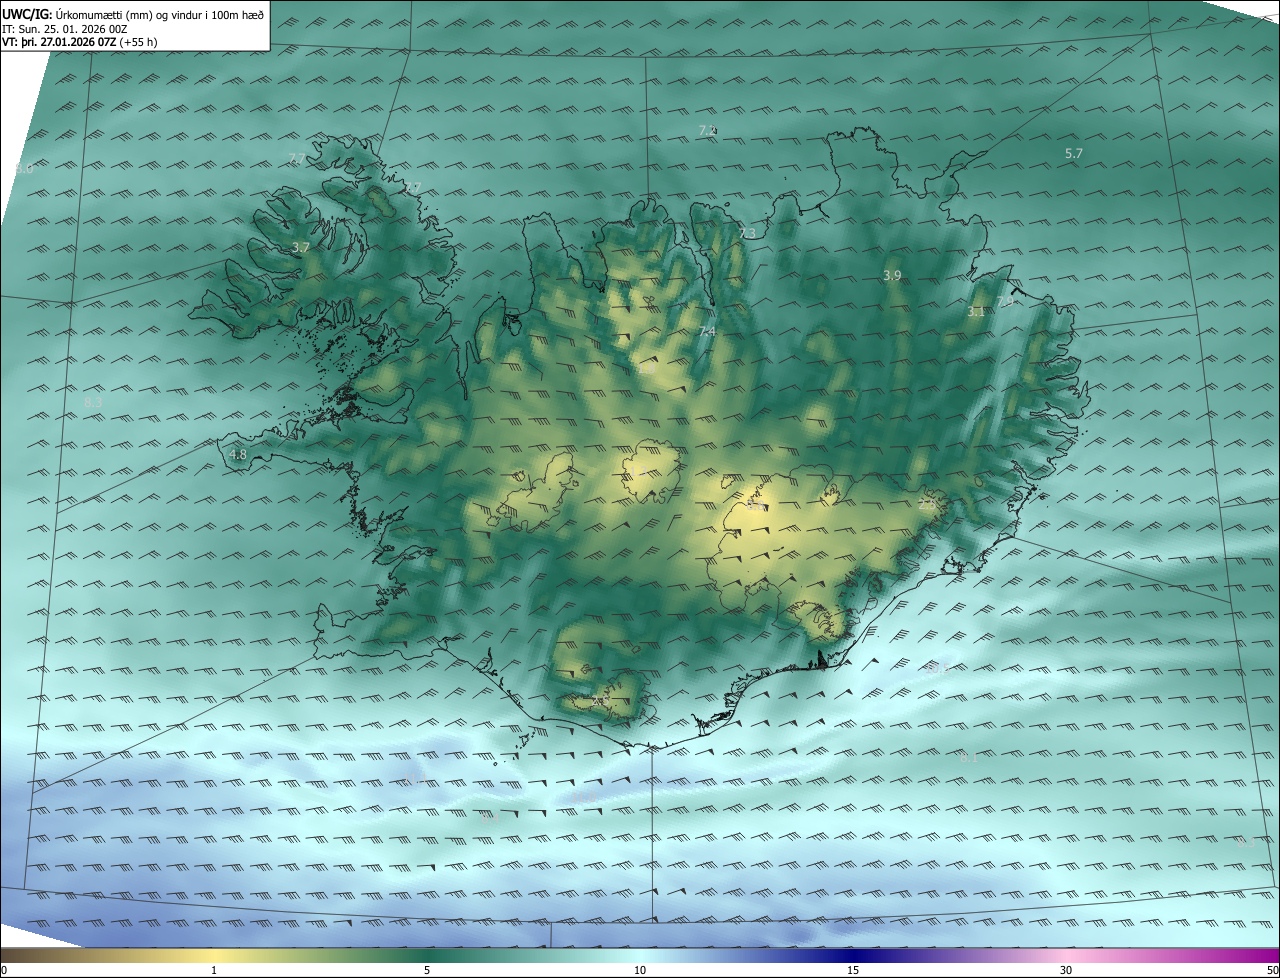This screenshot has height=978, width=1280.
Task: Click the 7.7 value label north of the Westfjords
Action: tap(297, 158)
